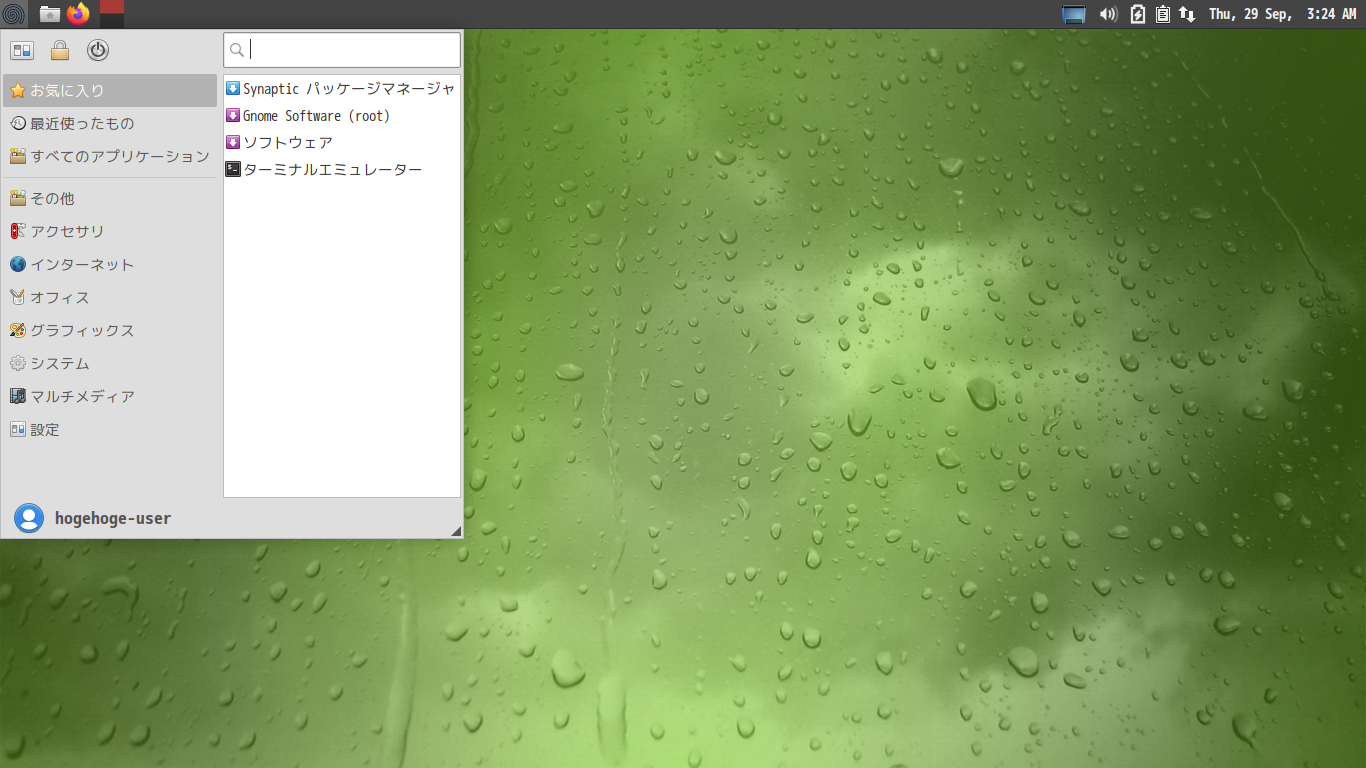Open the 最近使ったもの recently used category
Image resolution: width=1366 pixels, height=768 pixels.
coord(110,123)
